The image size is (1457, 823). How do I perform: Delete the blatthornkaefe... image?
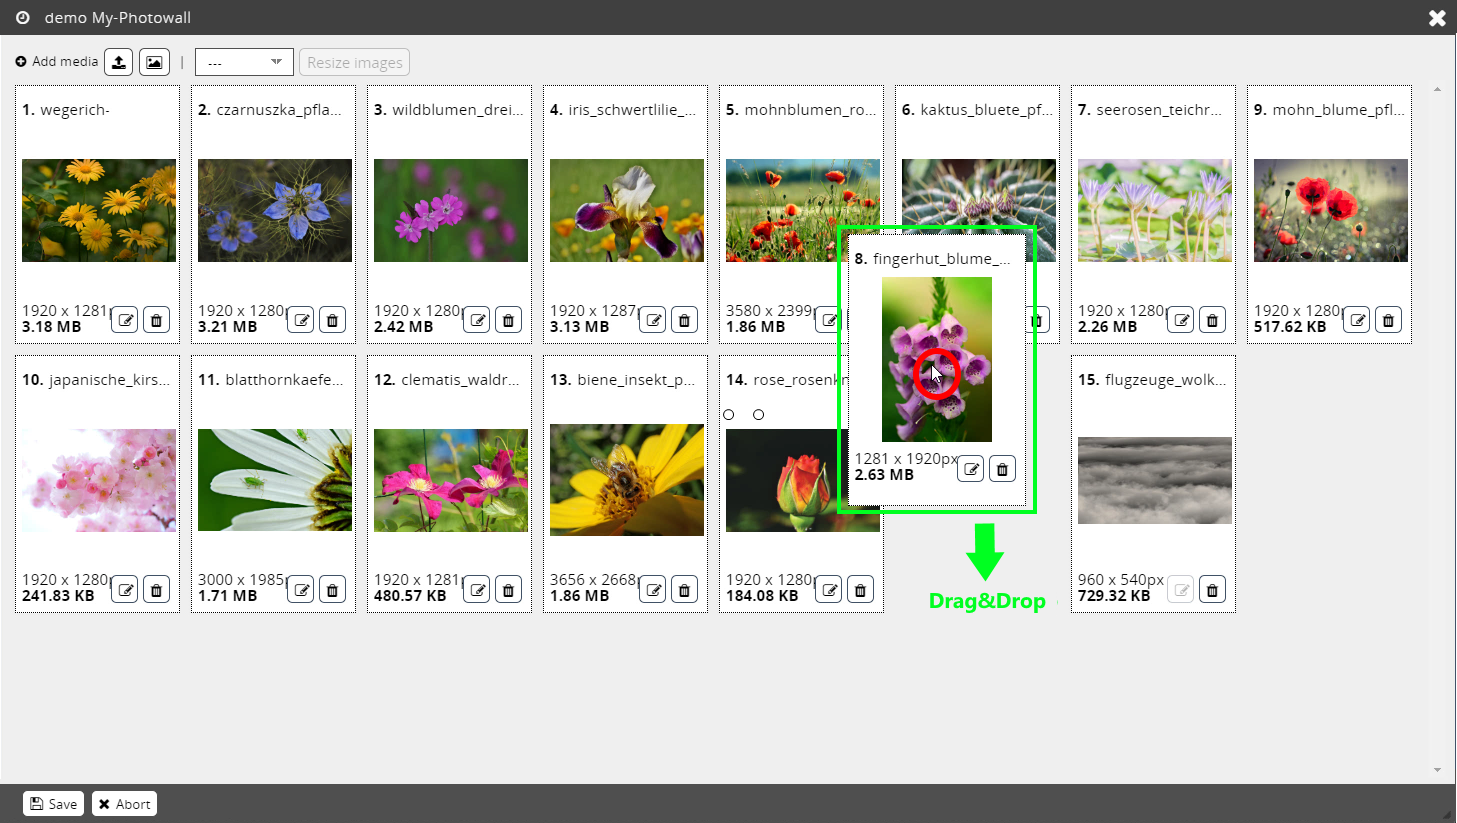pyautogui.click(x=332, y=590)
